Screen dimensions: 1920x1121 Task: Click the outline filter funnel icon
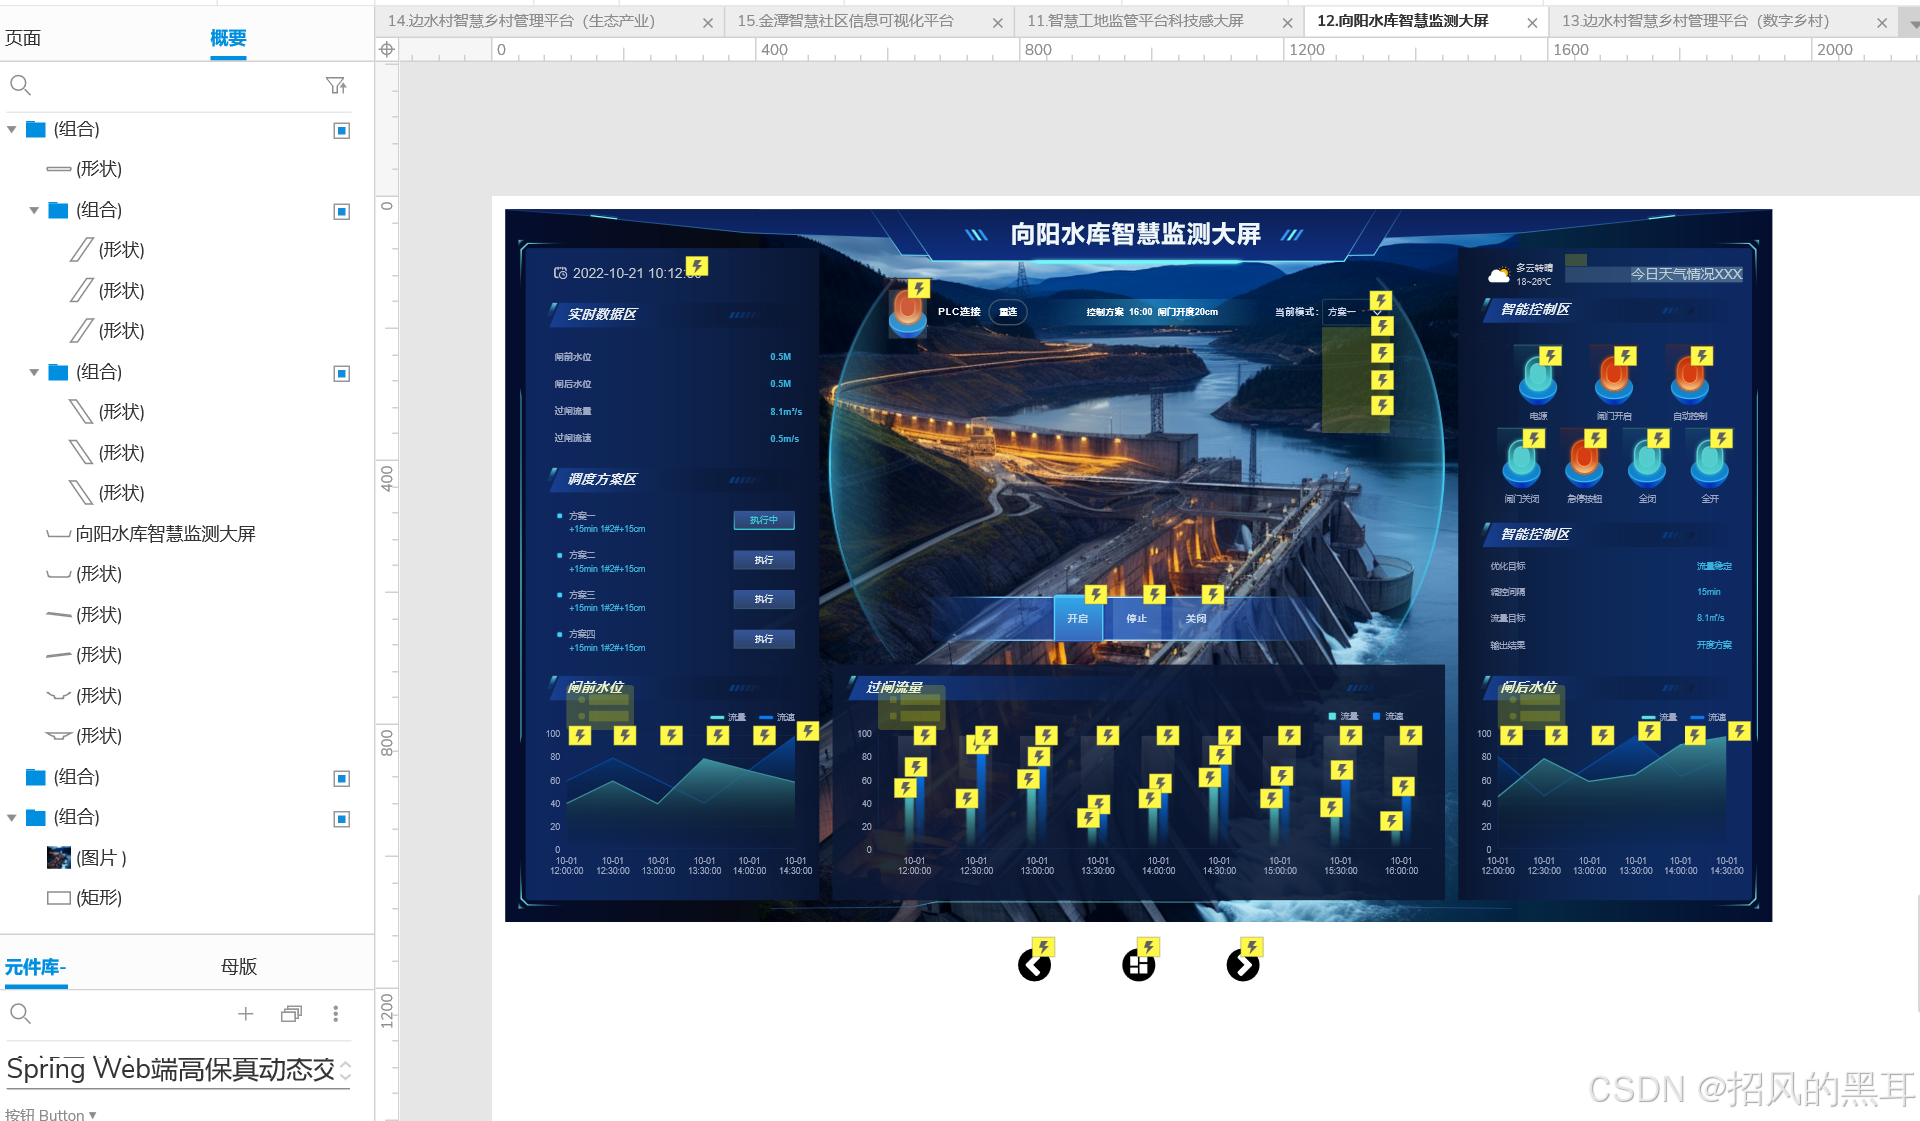(x=336, y=86)
